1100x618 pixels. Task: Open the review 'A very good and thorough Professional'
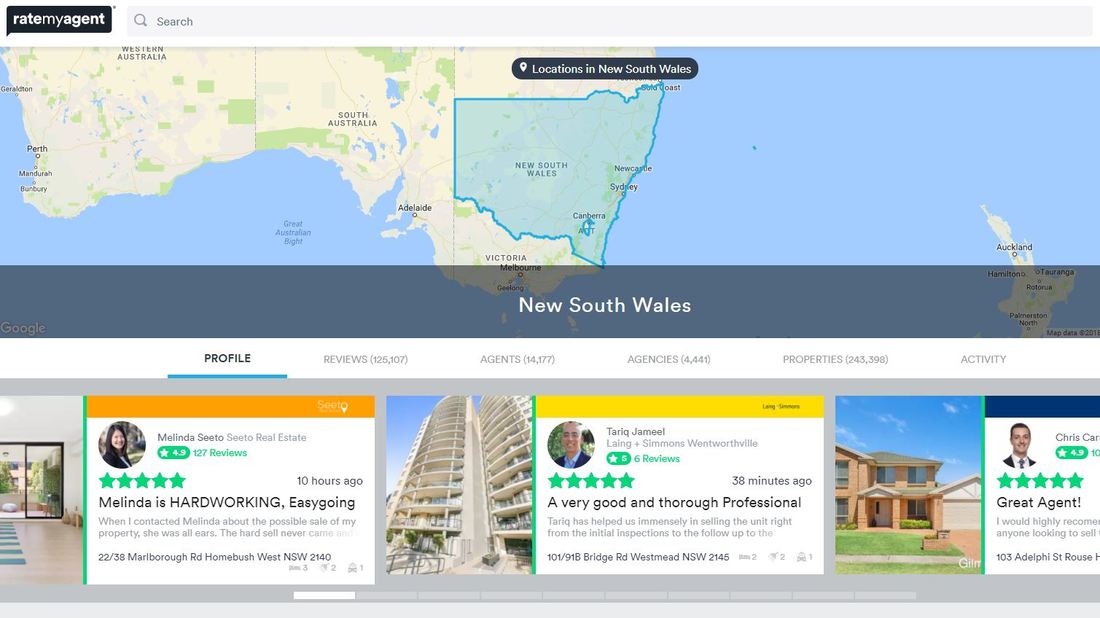674,502
